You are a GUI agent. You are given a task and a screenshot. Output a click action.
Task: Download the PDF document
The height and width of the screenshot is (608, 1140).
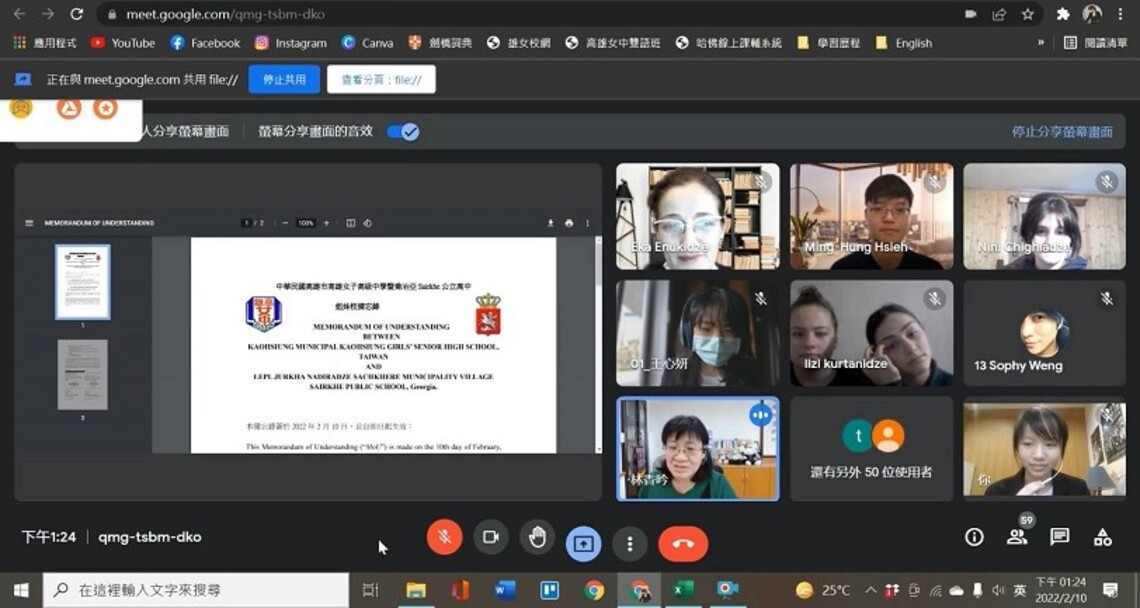pos(550,223)
